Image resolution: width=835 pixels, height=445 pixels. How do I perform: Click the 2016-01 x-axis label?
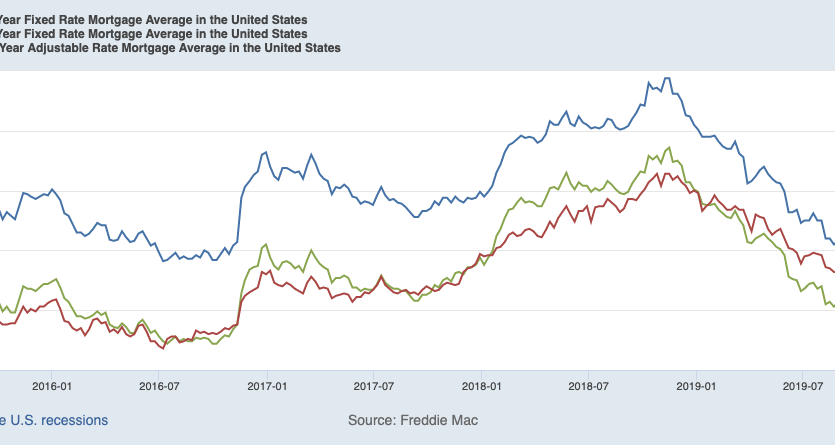pyautogui.click(x=52, y=385)
